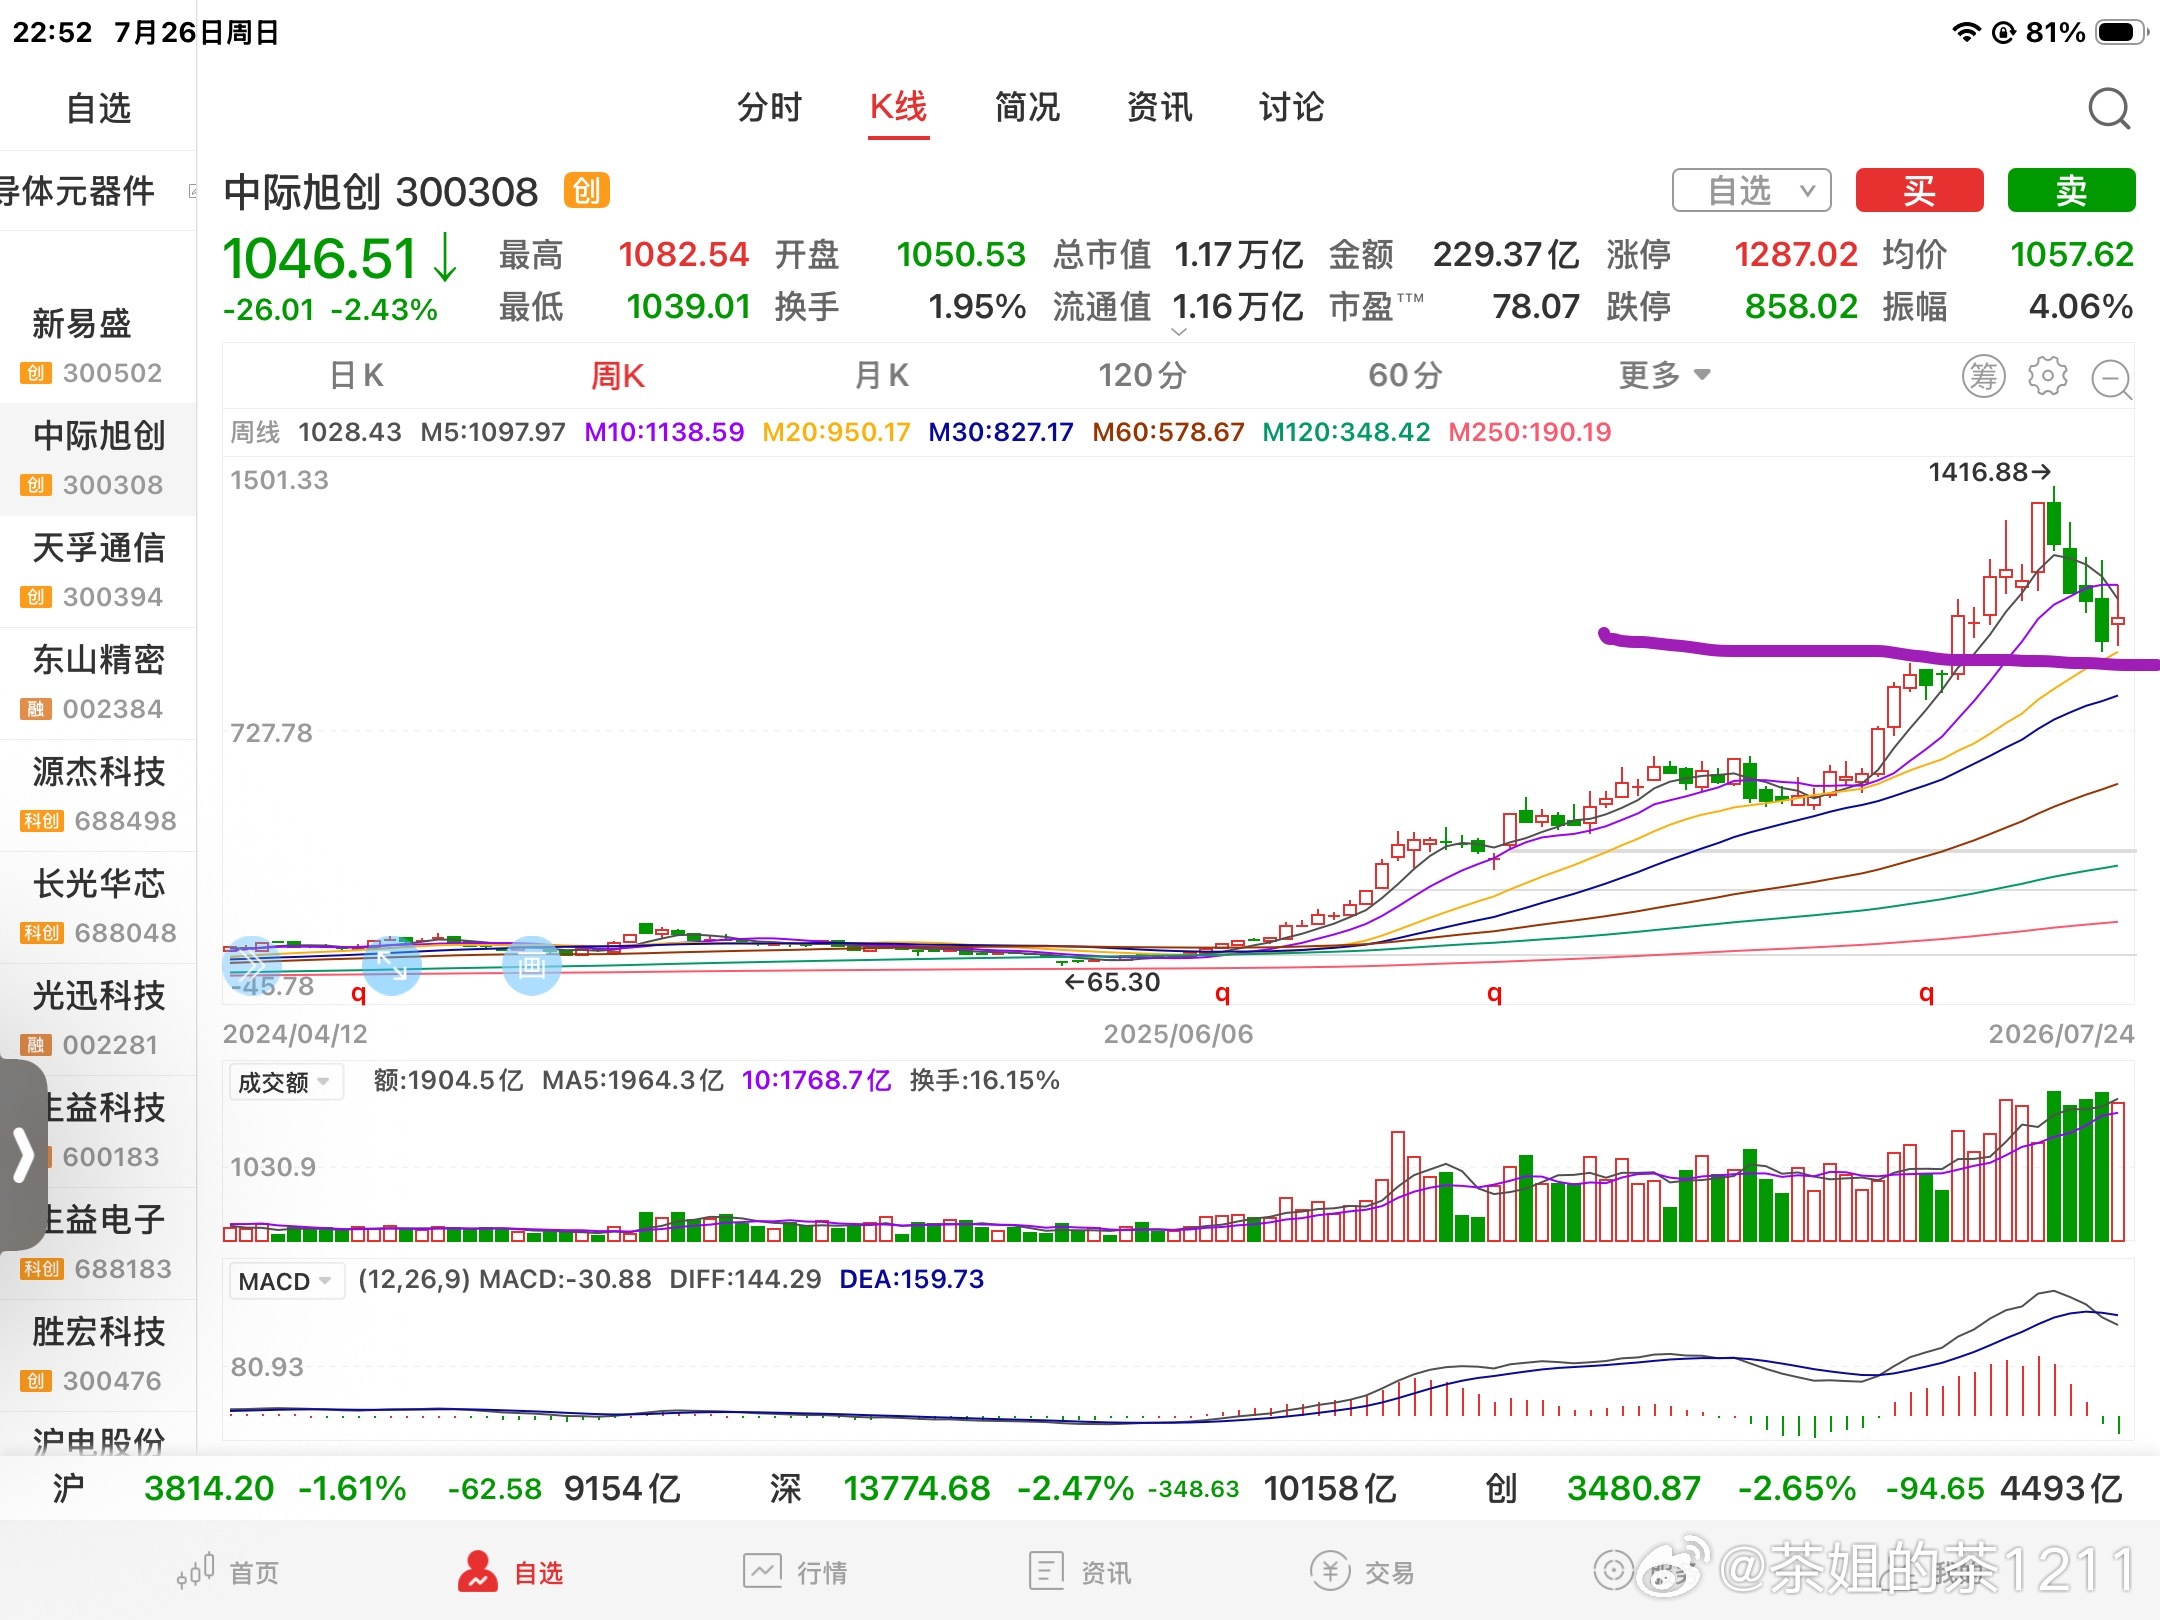Open the 自选 watchlist dropdown
Screen dimensions: 2160x1620
click(1751, 190)
